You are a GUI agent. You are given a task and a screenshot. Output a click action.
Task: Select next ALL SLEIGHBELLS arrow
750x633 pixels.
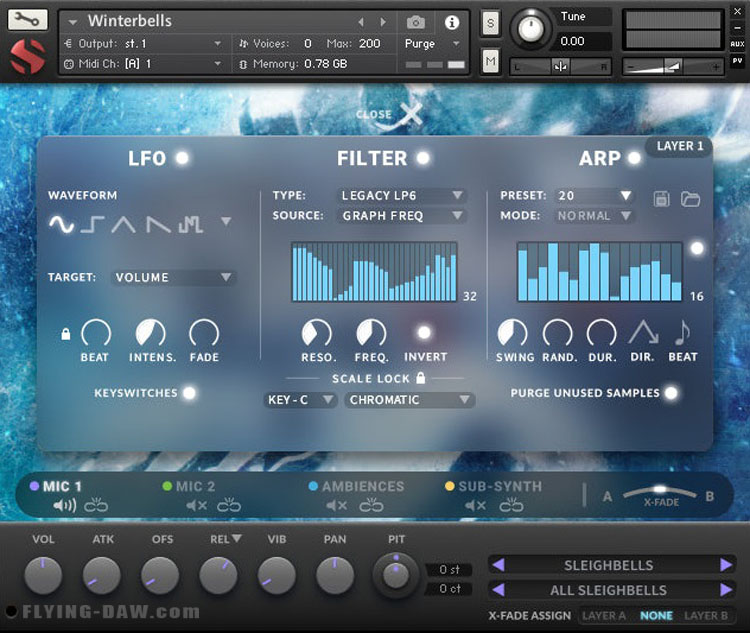pyautogui.click(x=726, y=590)
